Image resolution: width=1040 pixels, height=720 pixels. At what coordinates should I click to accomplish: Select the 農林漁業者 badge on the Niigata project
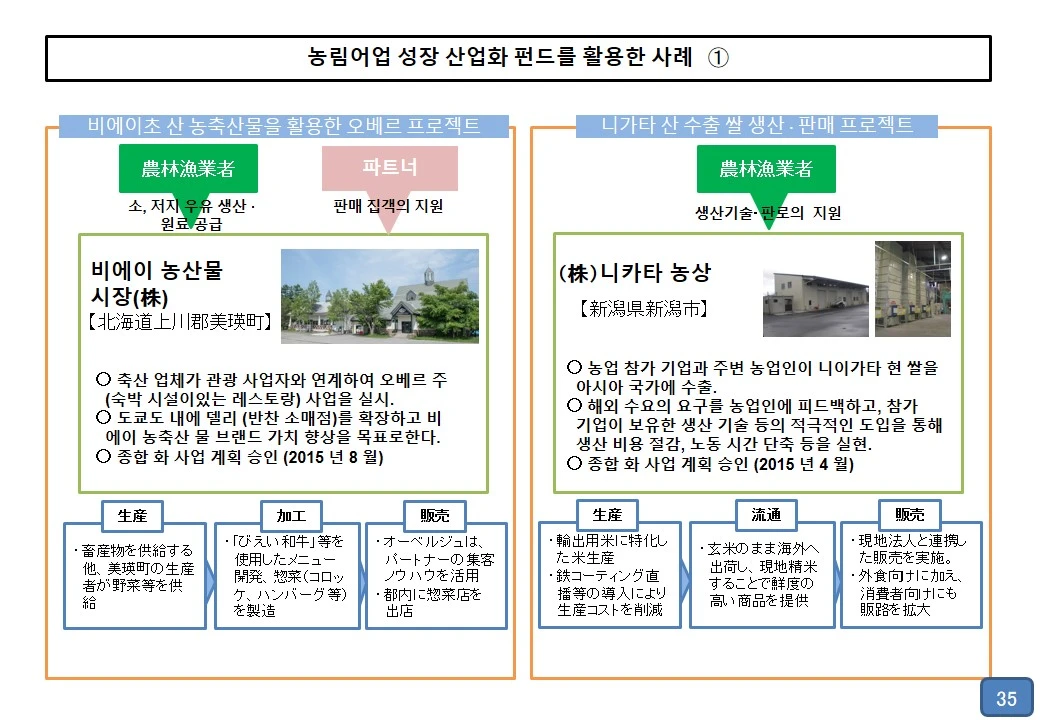click(x=766, y=168)
